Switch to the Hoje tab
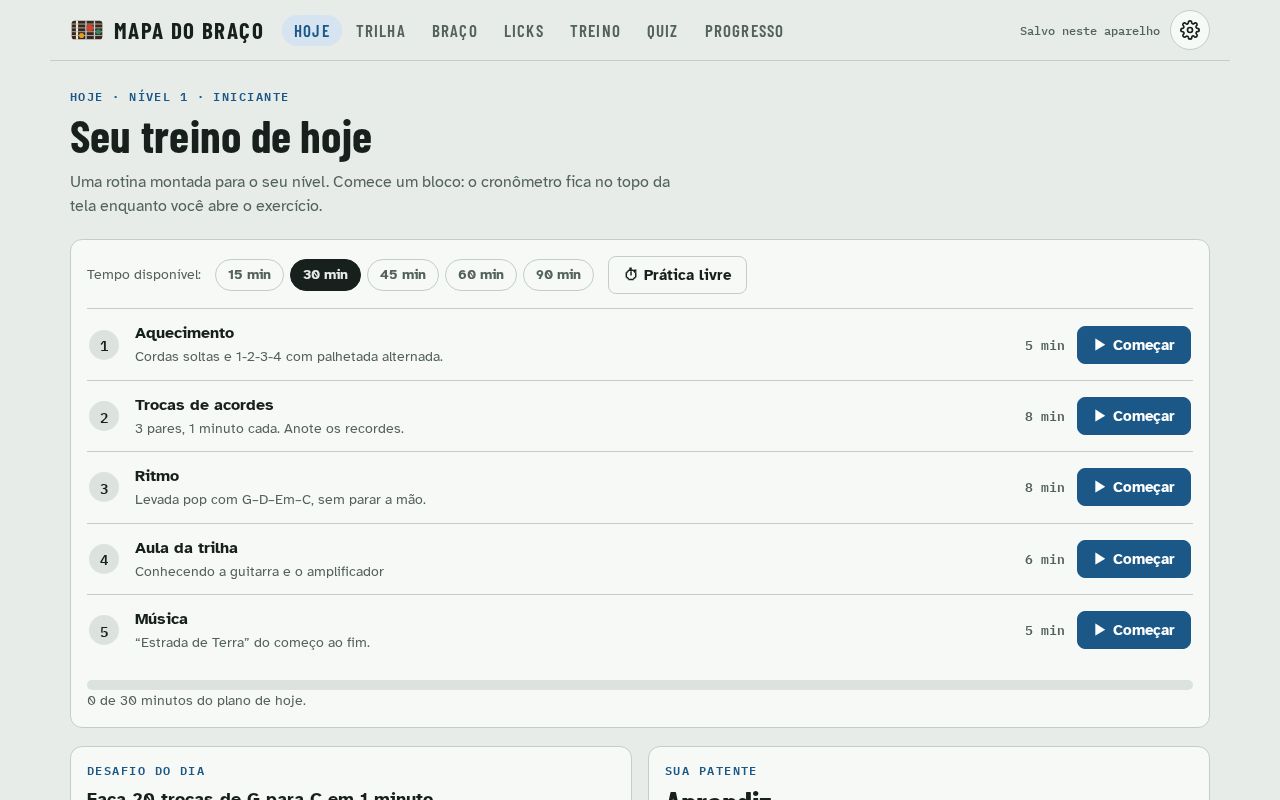Viewport: 1280px width, 800px height. pos(312,31)
